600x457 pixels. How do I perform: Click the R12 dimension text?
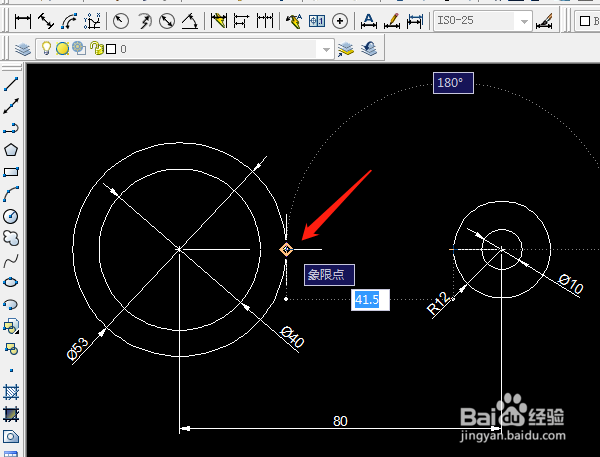439,304
